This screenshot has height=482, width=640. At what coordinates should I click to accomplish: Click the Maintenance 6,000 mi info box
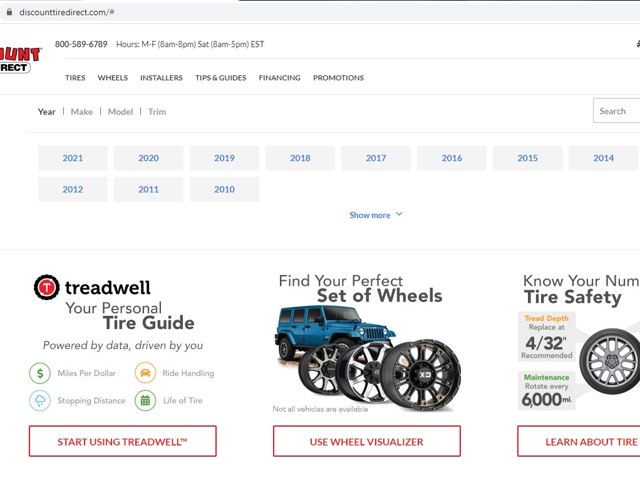pyautogui.click(x=547, y=391)
